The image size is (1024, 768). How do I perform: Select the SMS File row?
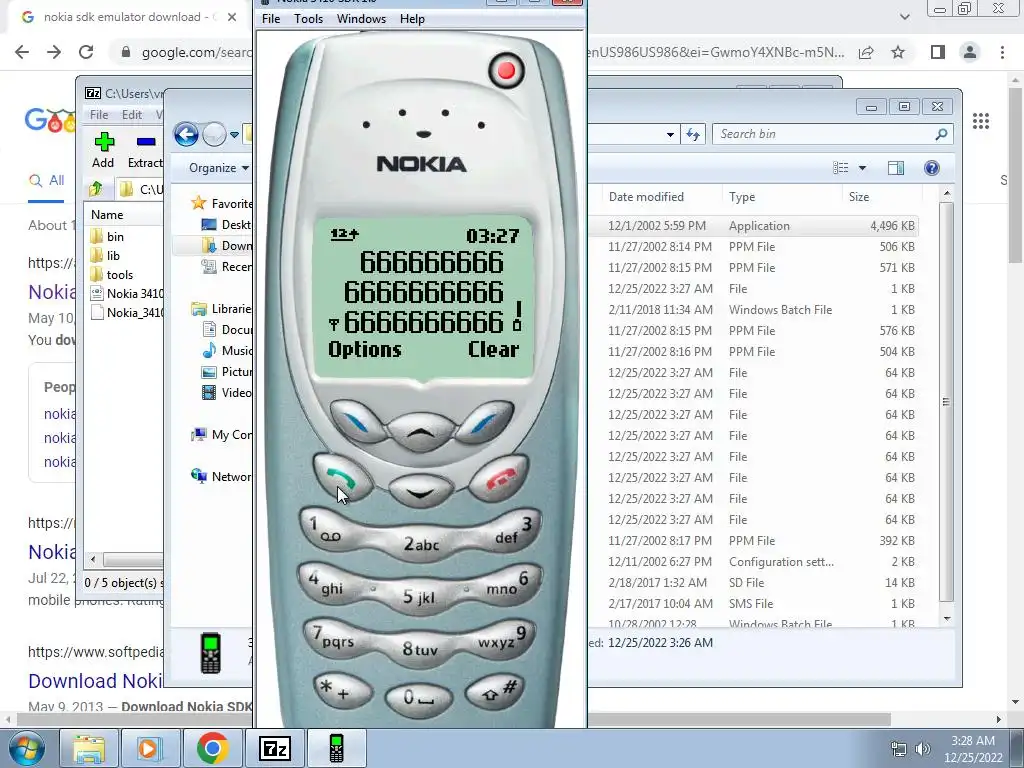tap(753, 603)
